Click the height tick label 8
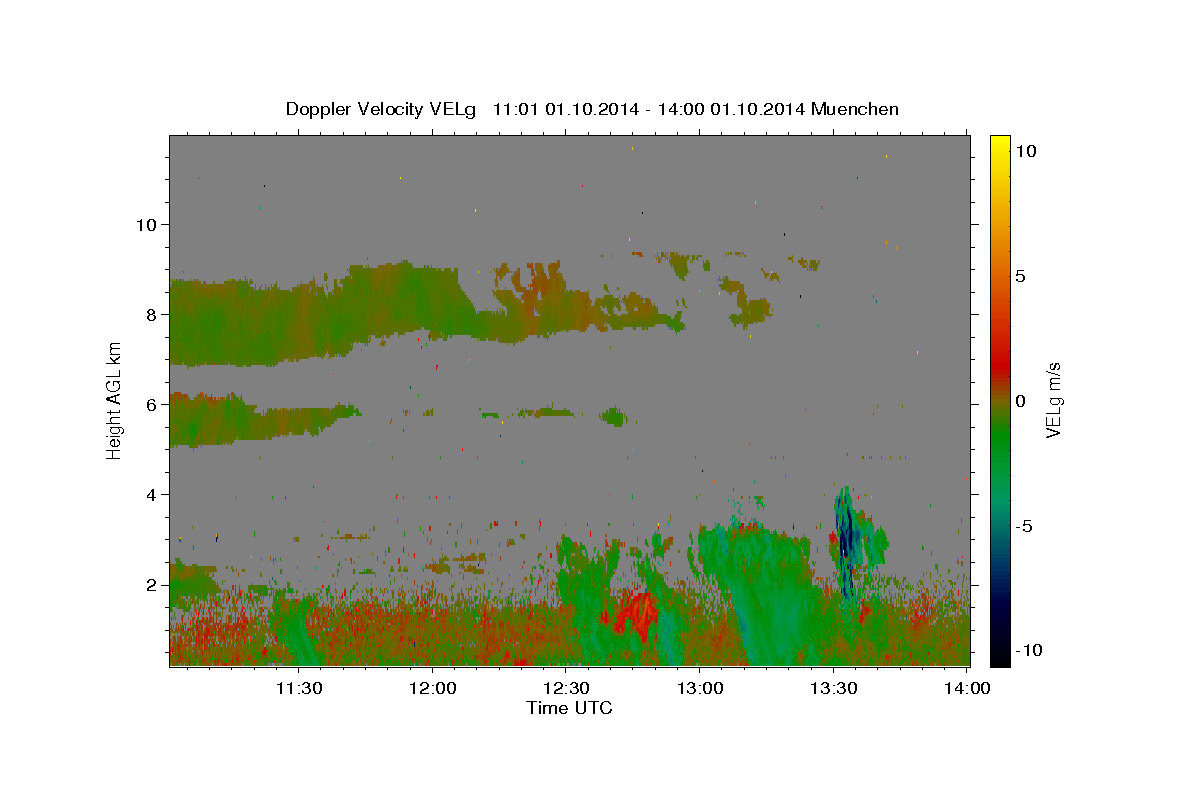This screenshot has height=800, width=1200. tap(152, 314)
